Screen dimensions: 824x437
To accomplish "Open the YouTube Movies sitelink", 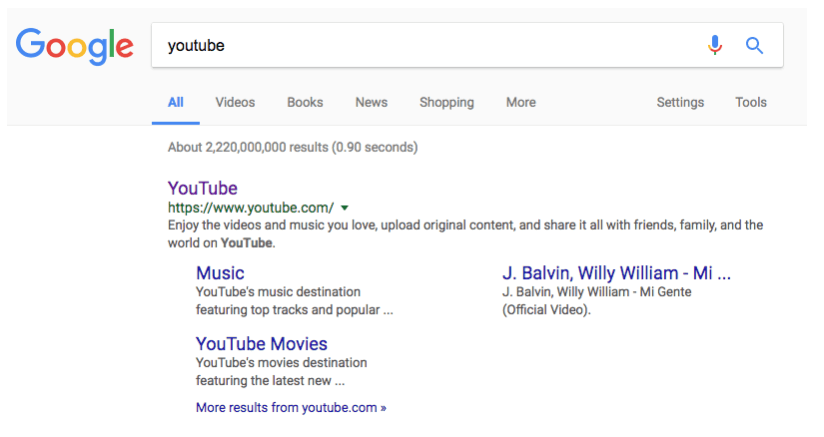I will coord(261,344).
